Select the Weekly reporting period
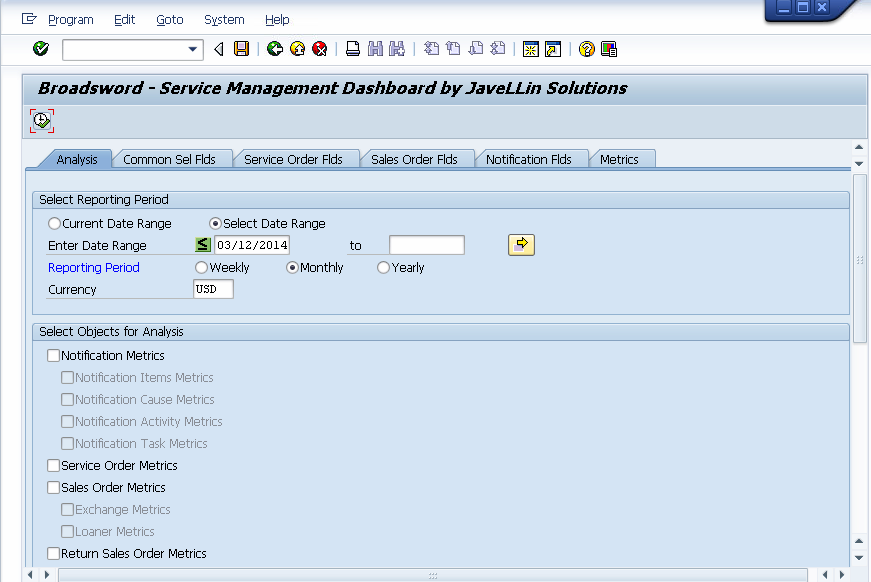871x582 pixels. [201, 268]
